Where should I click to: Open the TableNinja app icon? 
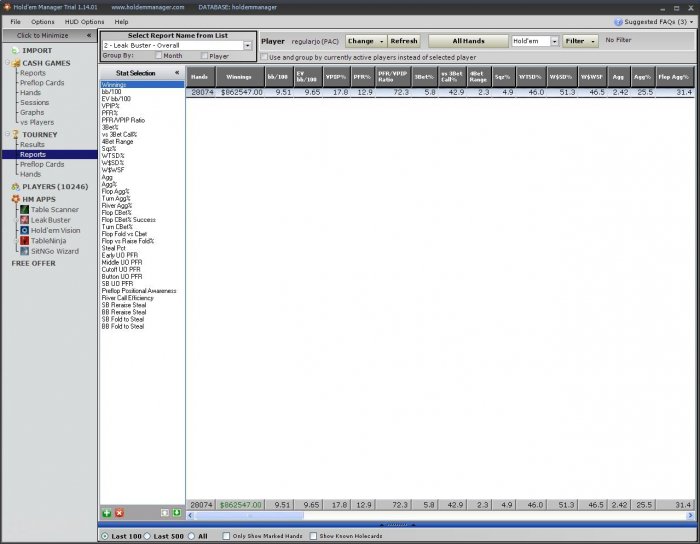coord(25,241)
